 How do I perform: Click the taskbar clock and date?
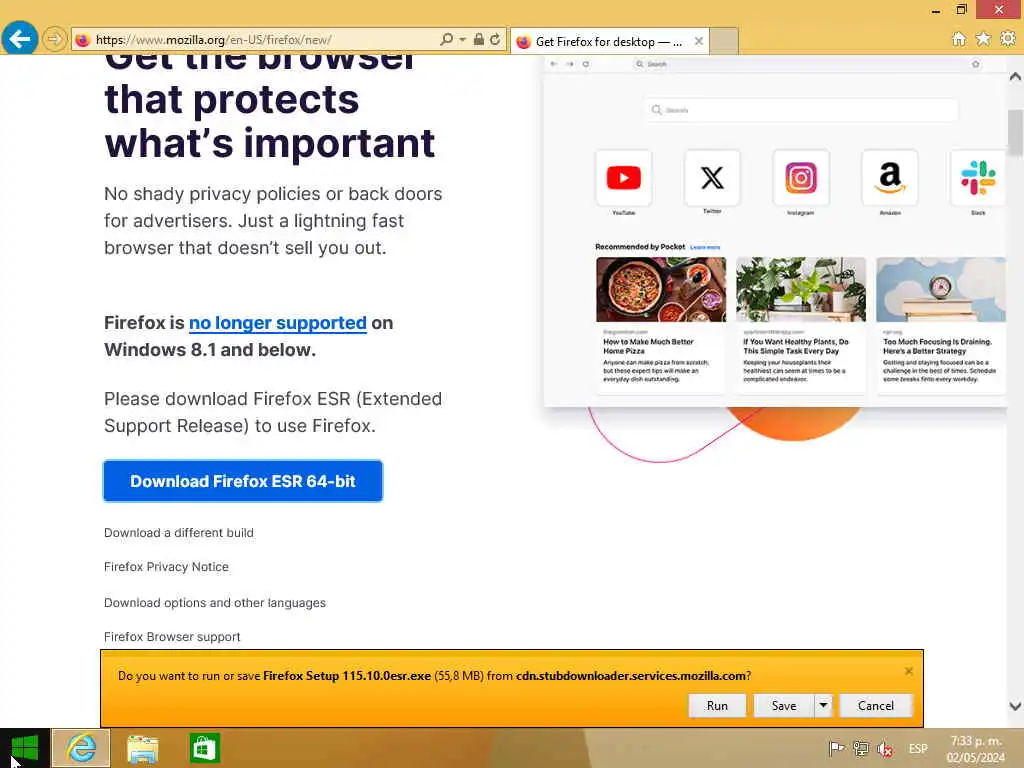pos(976,749)
